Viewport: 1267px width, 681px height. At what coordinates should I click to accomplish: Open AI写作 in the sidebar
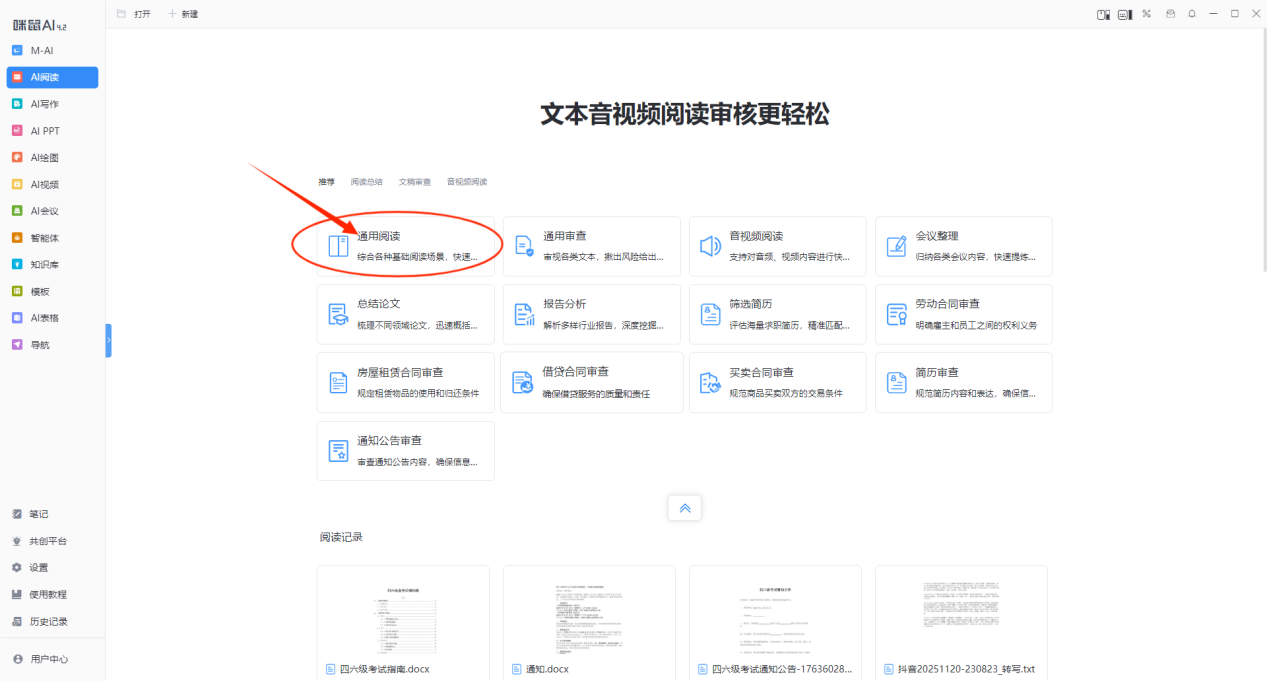[44, 104]
